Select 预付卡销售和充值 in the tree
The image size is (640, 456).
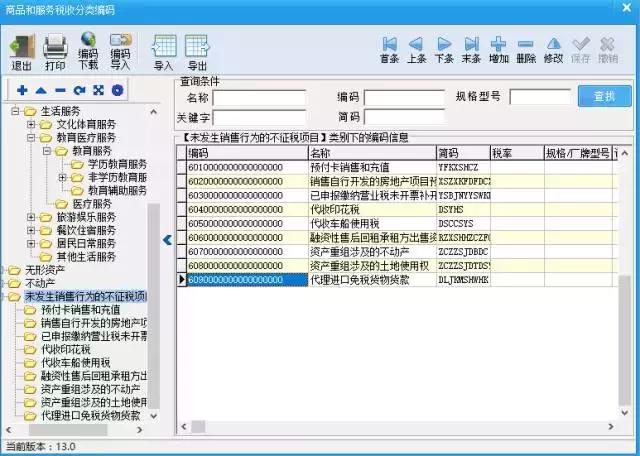click(80, 310)
